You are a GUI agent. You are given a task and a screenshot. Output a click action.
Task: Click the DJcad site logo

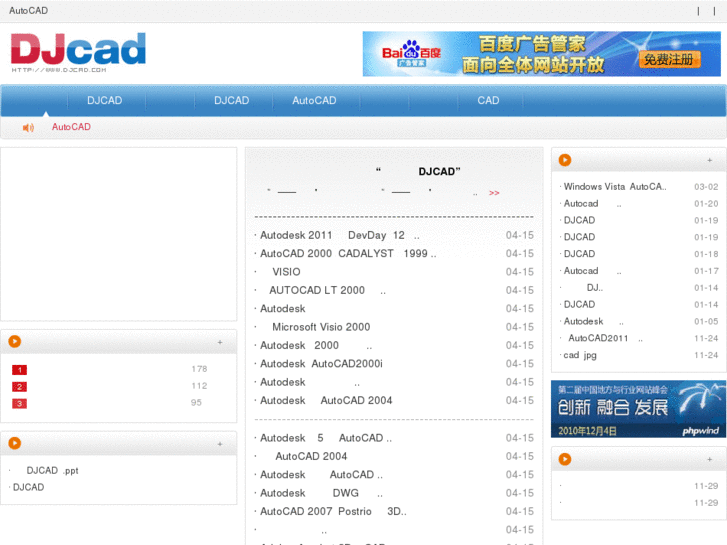click(78, 52)
